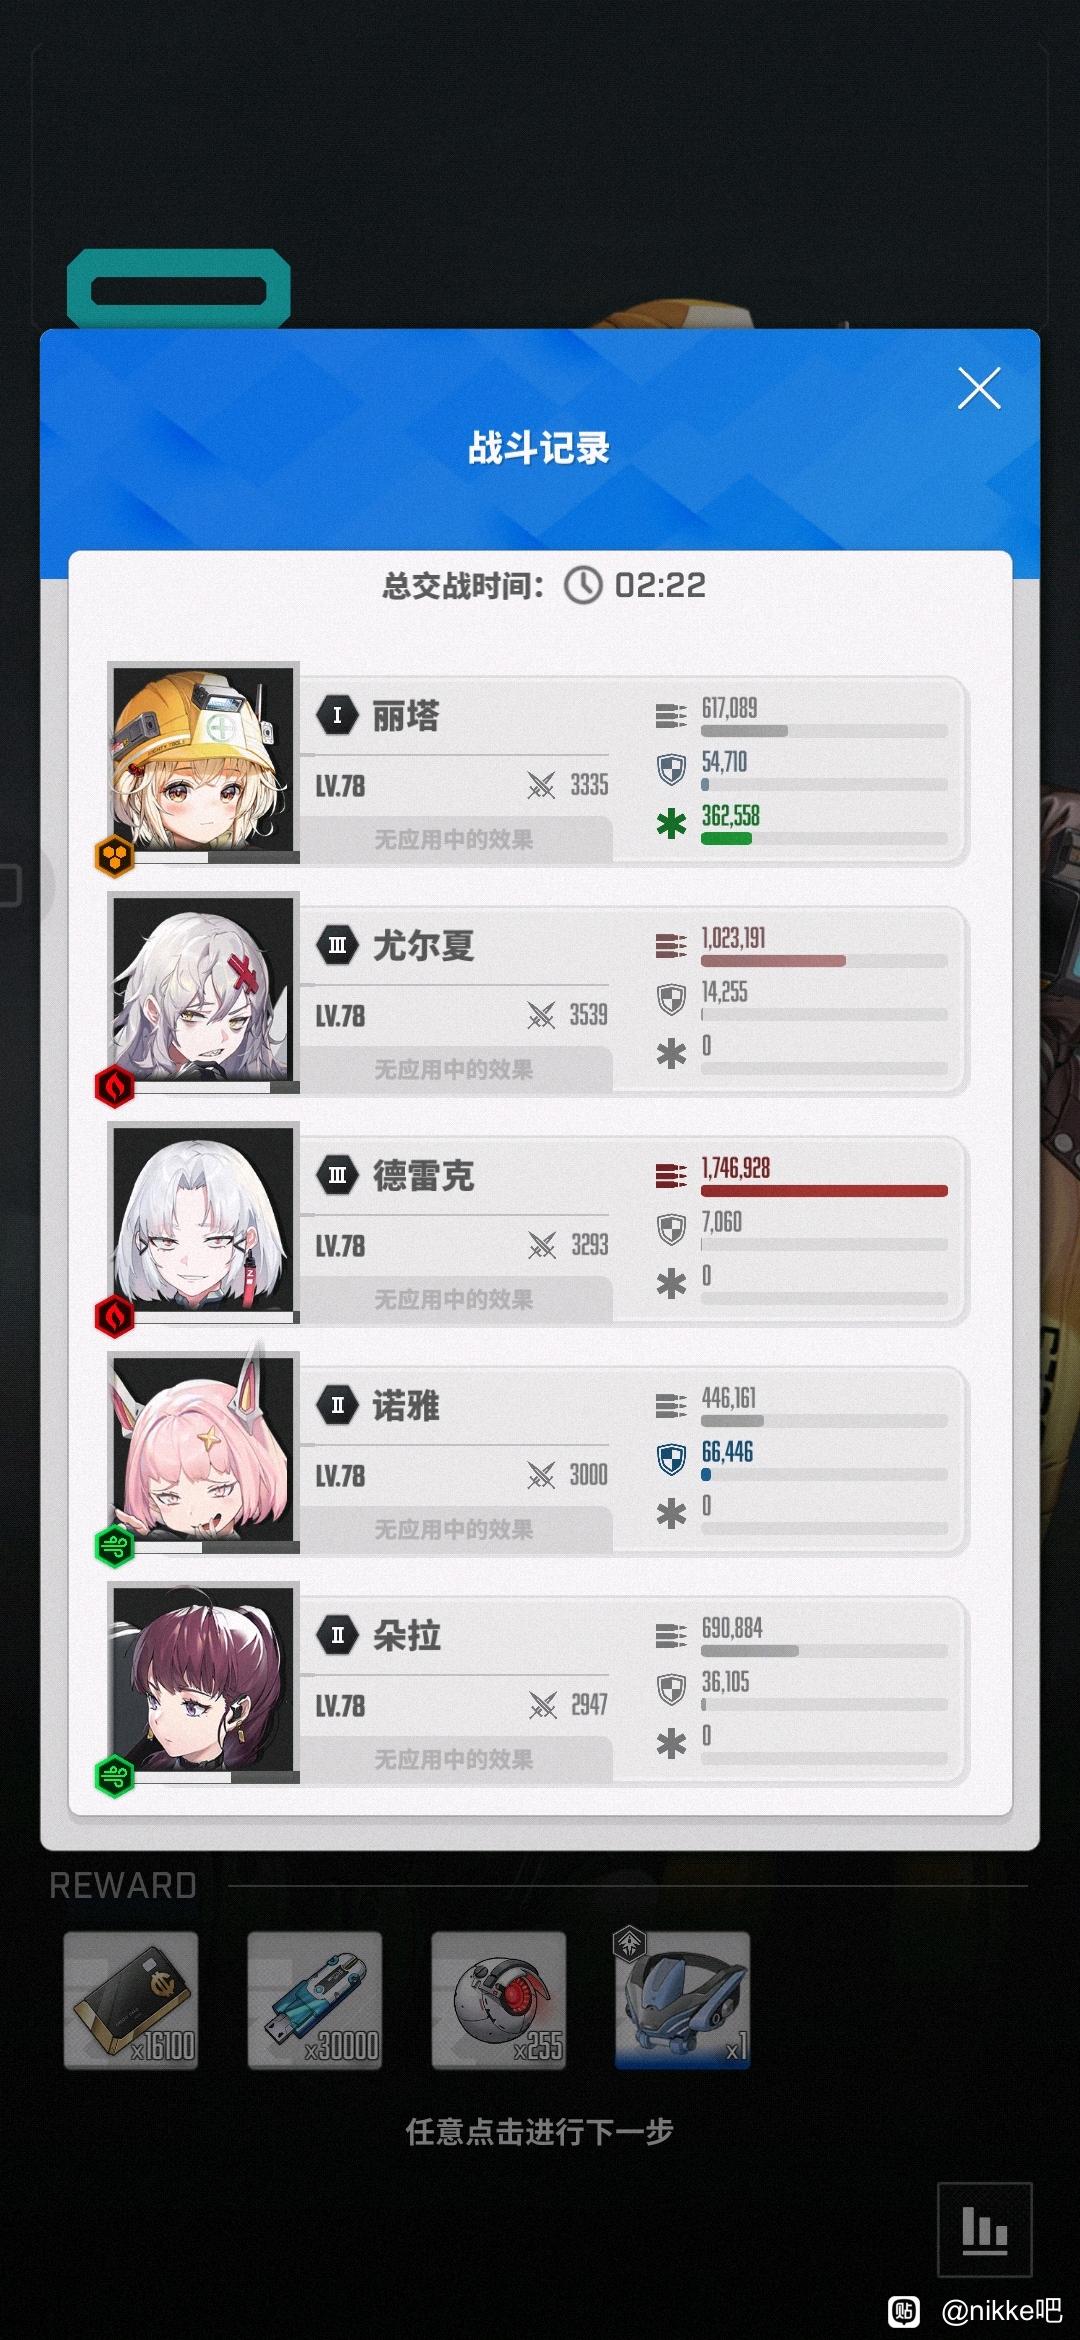Select 诺雅 character portrait
Viewport: 1080px width, 2340px height.
(204, 1449)
